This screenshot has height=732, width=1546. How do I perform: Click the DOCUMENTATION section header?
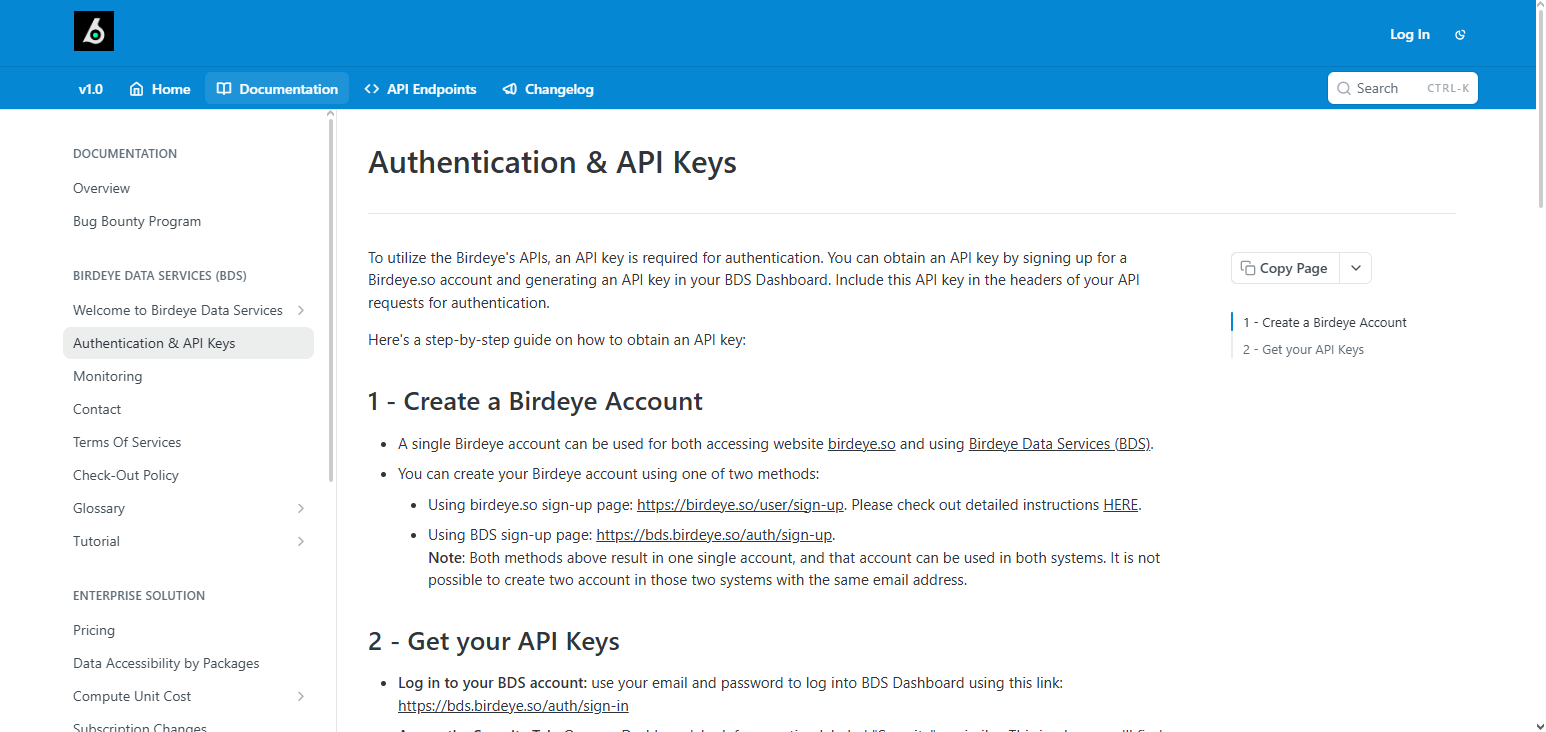125,154
